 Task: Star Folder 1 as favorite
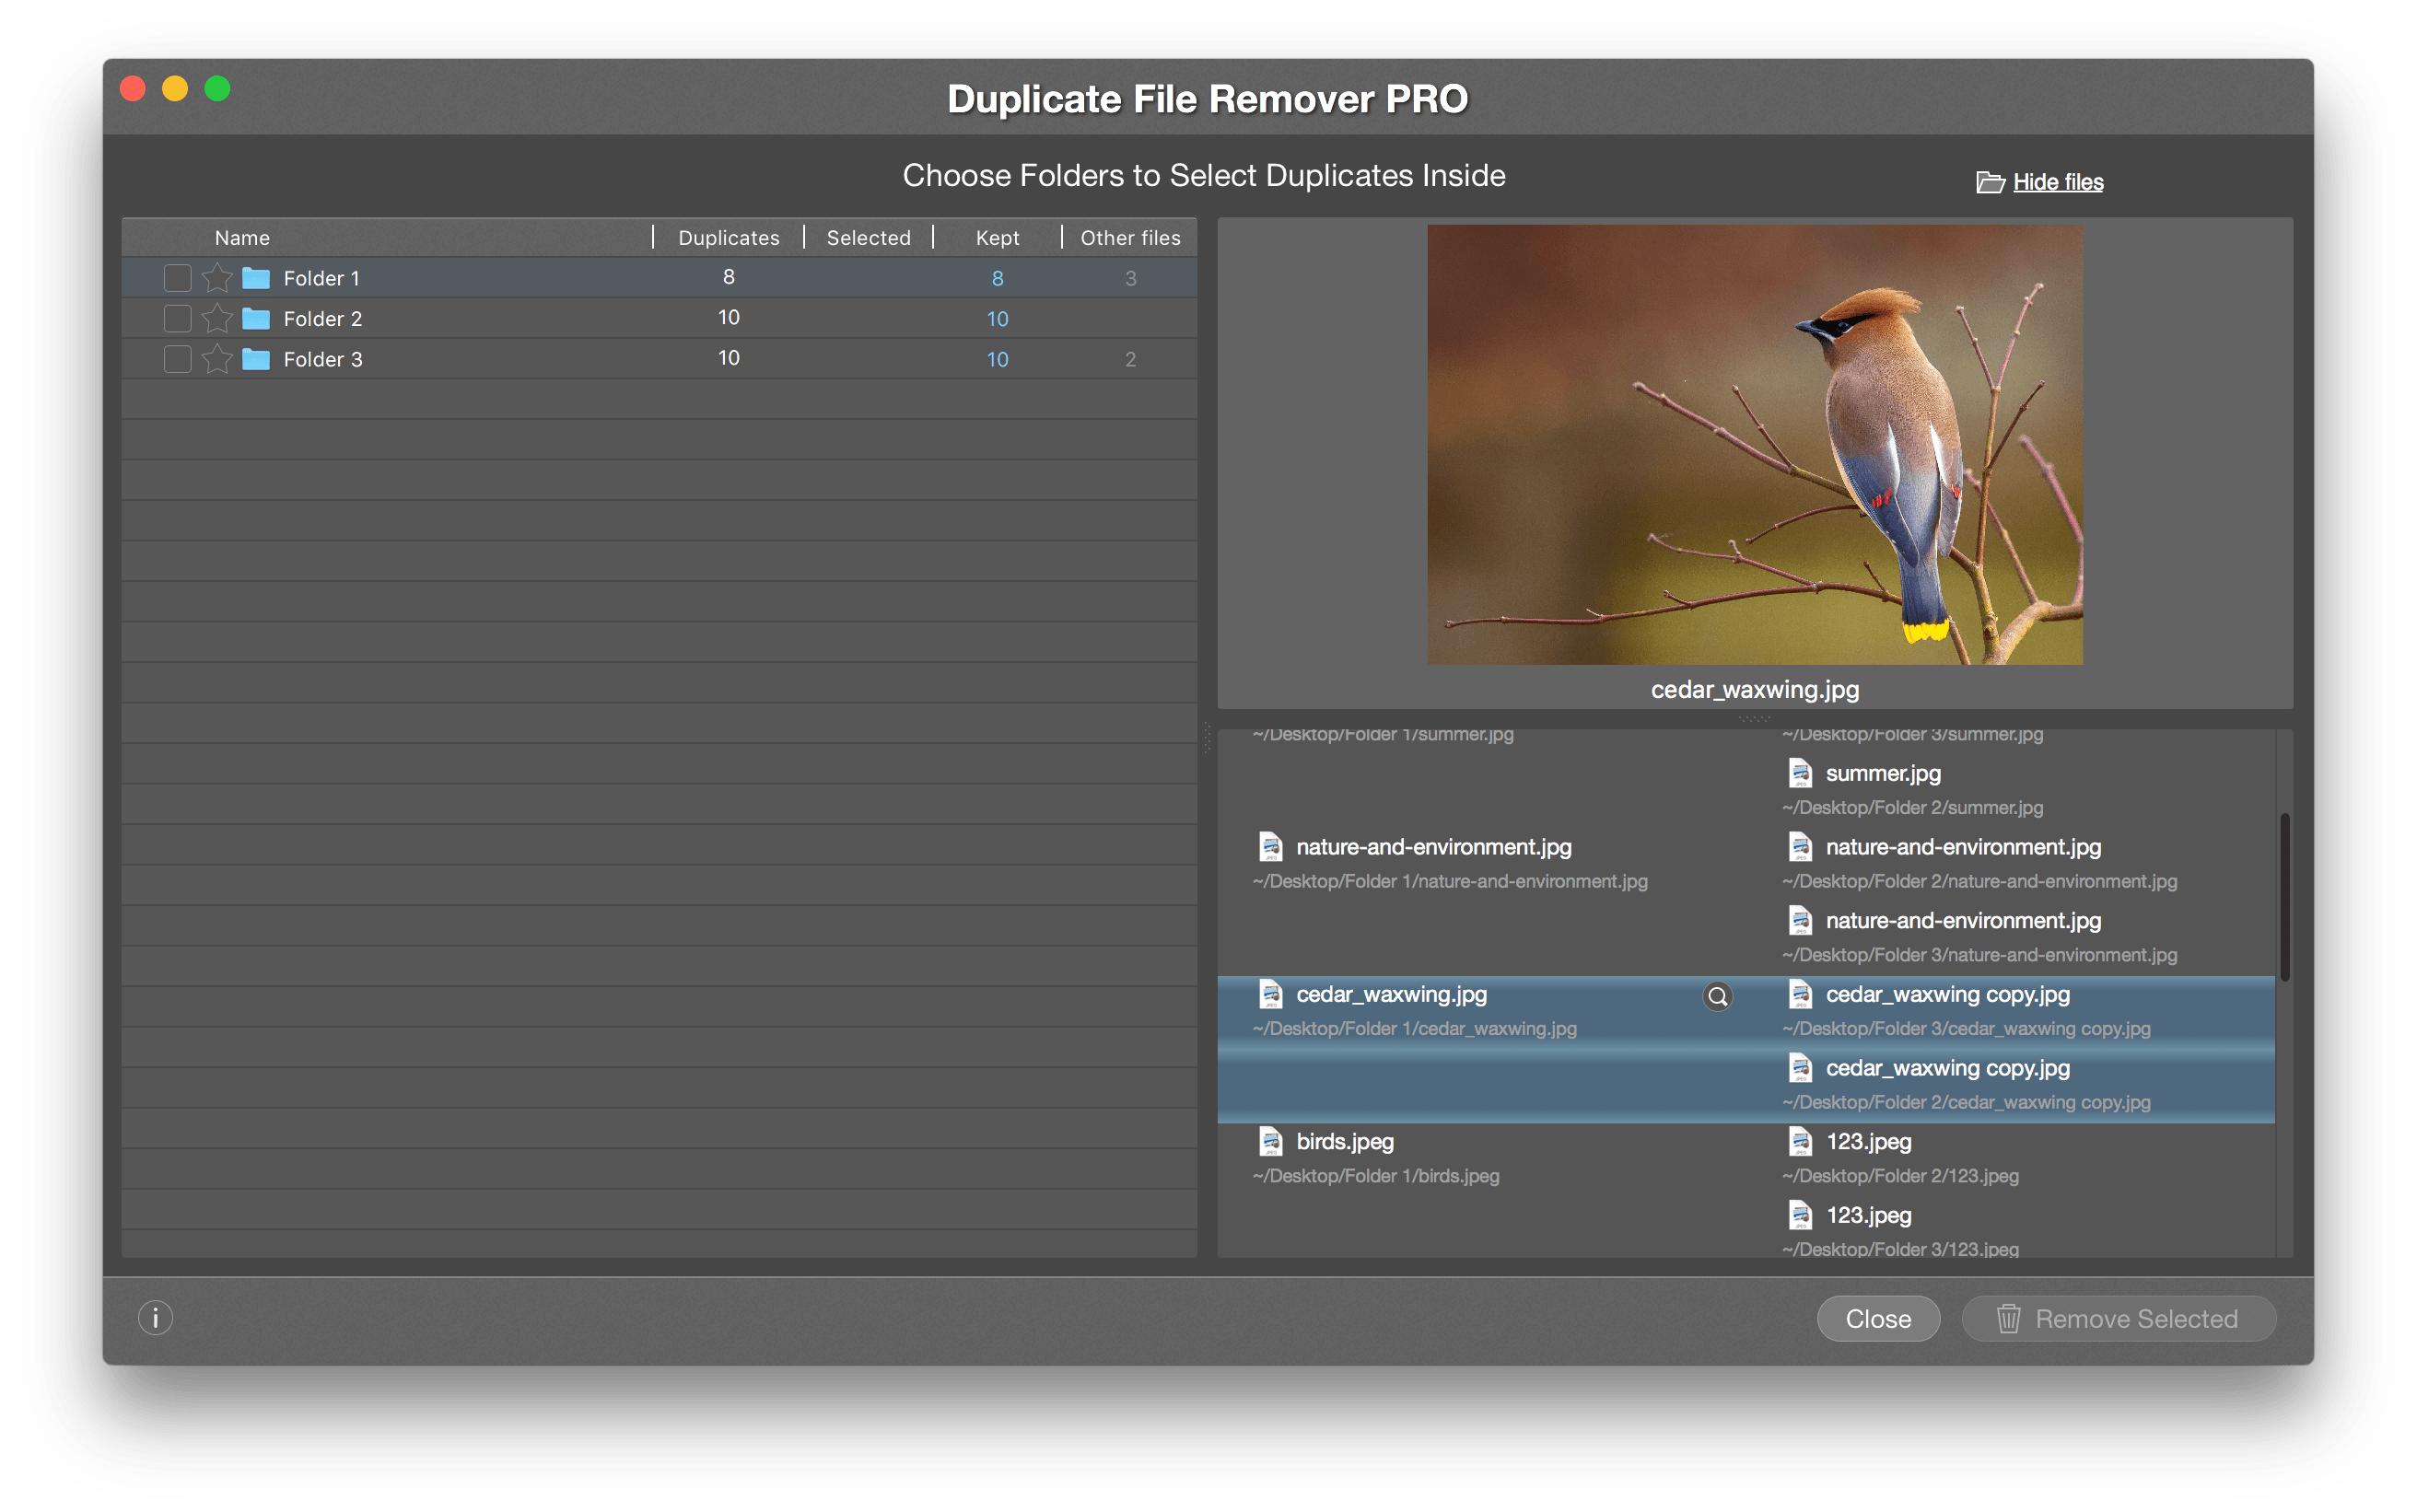pyautogui.click(x=217, y=277)
